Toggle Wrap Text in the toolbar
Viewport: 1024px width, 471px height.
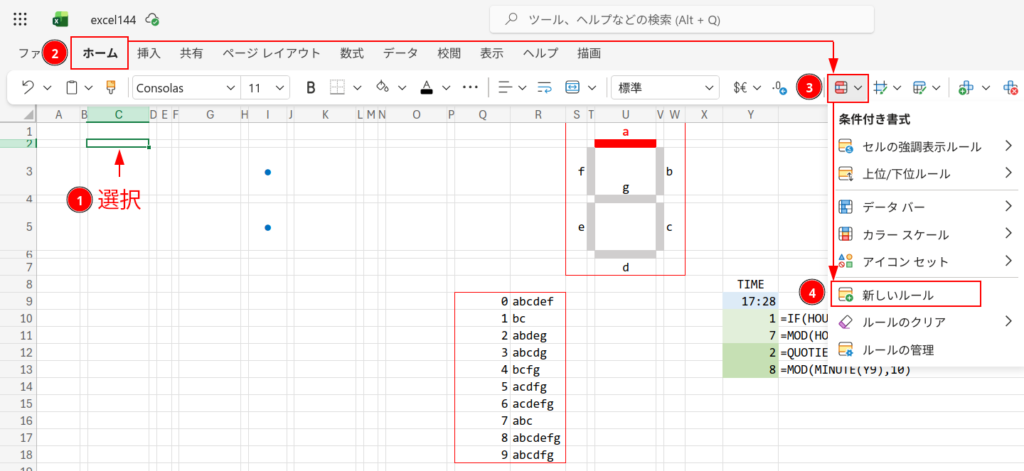[x=545, y=88]
